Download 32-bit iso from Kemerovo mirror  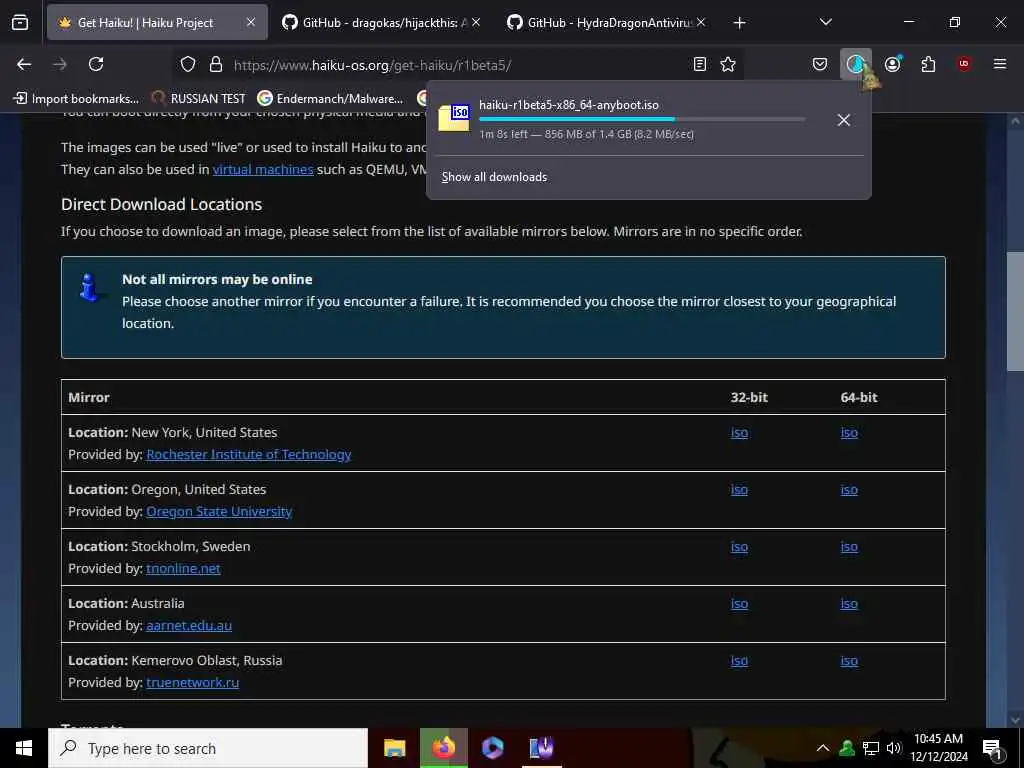[739, 661]
